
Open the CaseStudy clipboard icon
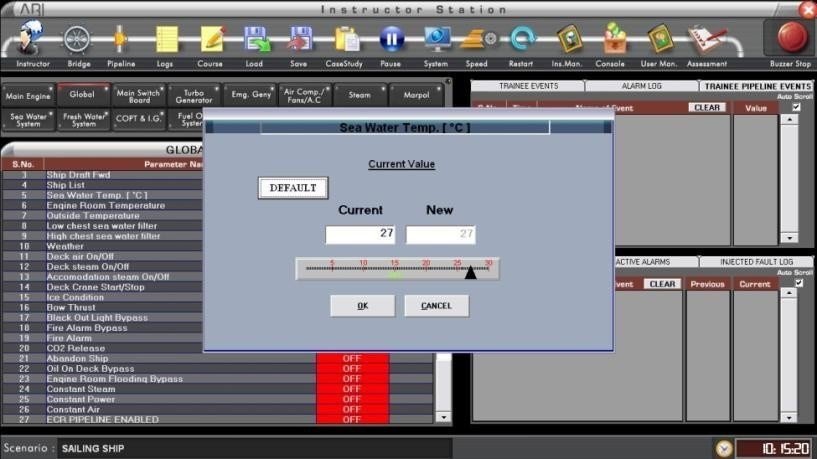345,40
